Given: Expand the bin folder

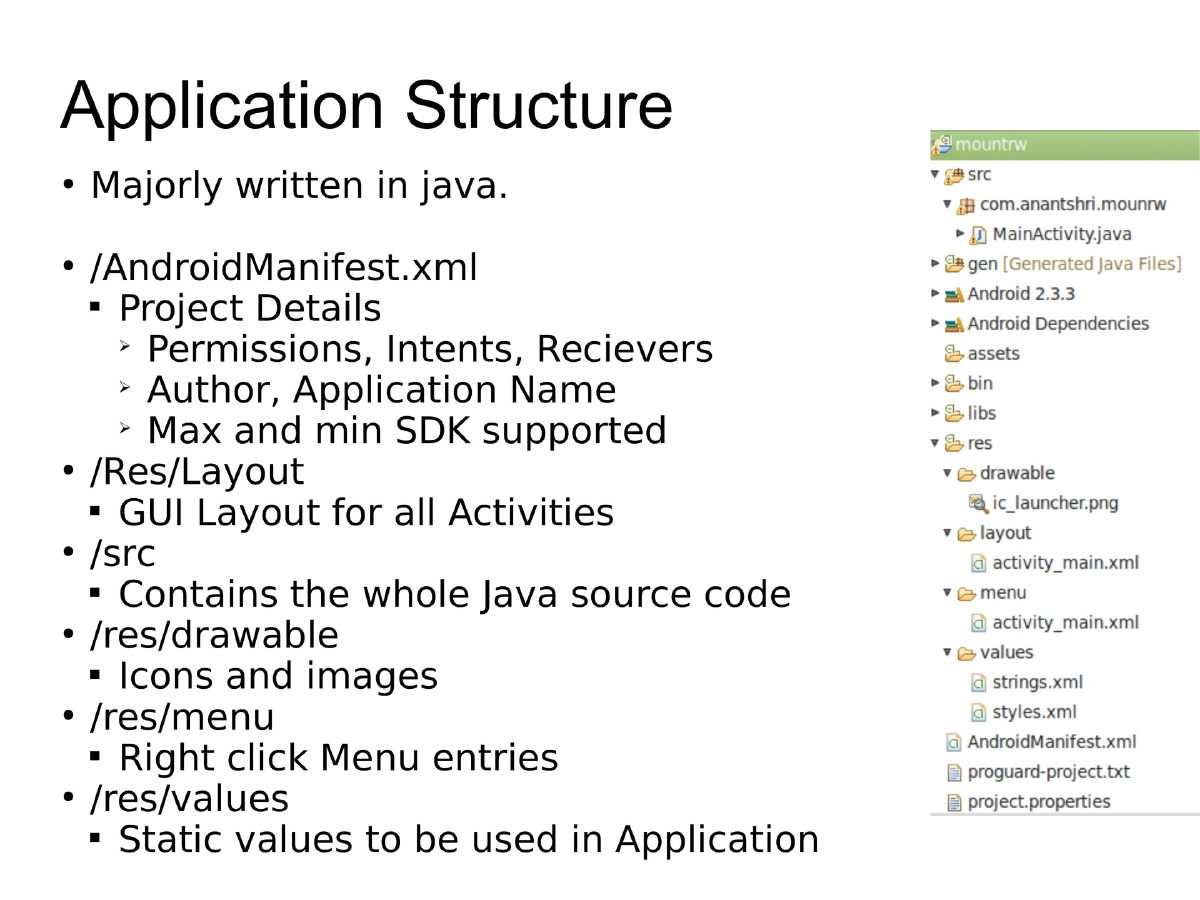Looking at the screenshot, I should pyautogui.click(x=934, y=383).
